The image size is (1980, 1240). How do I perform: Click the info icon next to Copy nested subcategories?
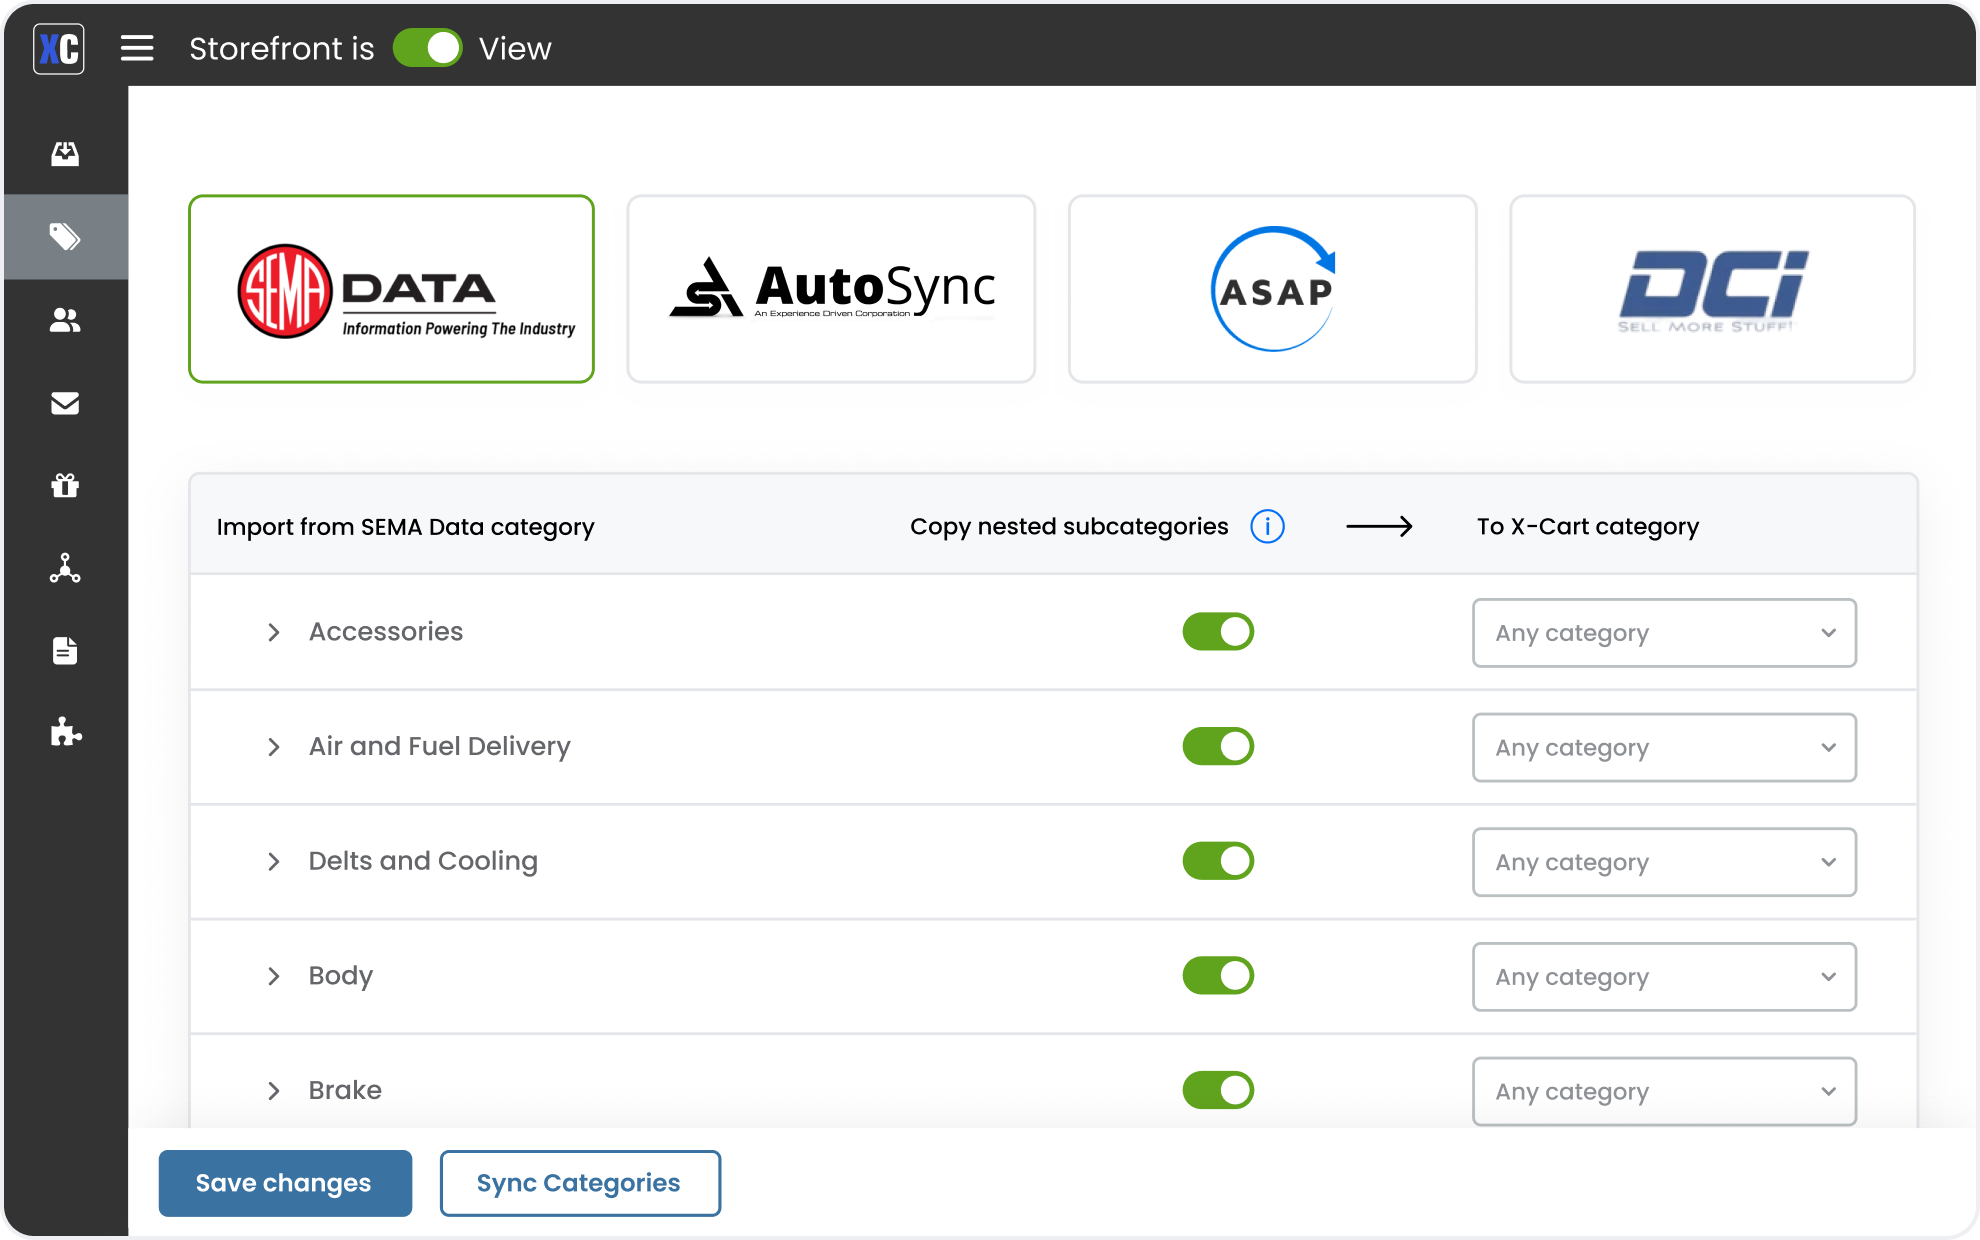point(1267,526)
